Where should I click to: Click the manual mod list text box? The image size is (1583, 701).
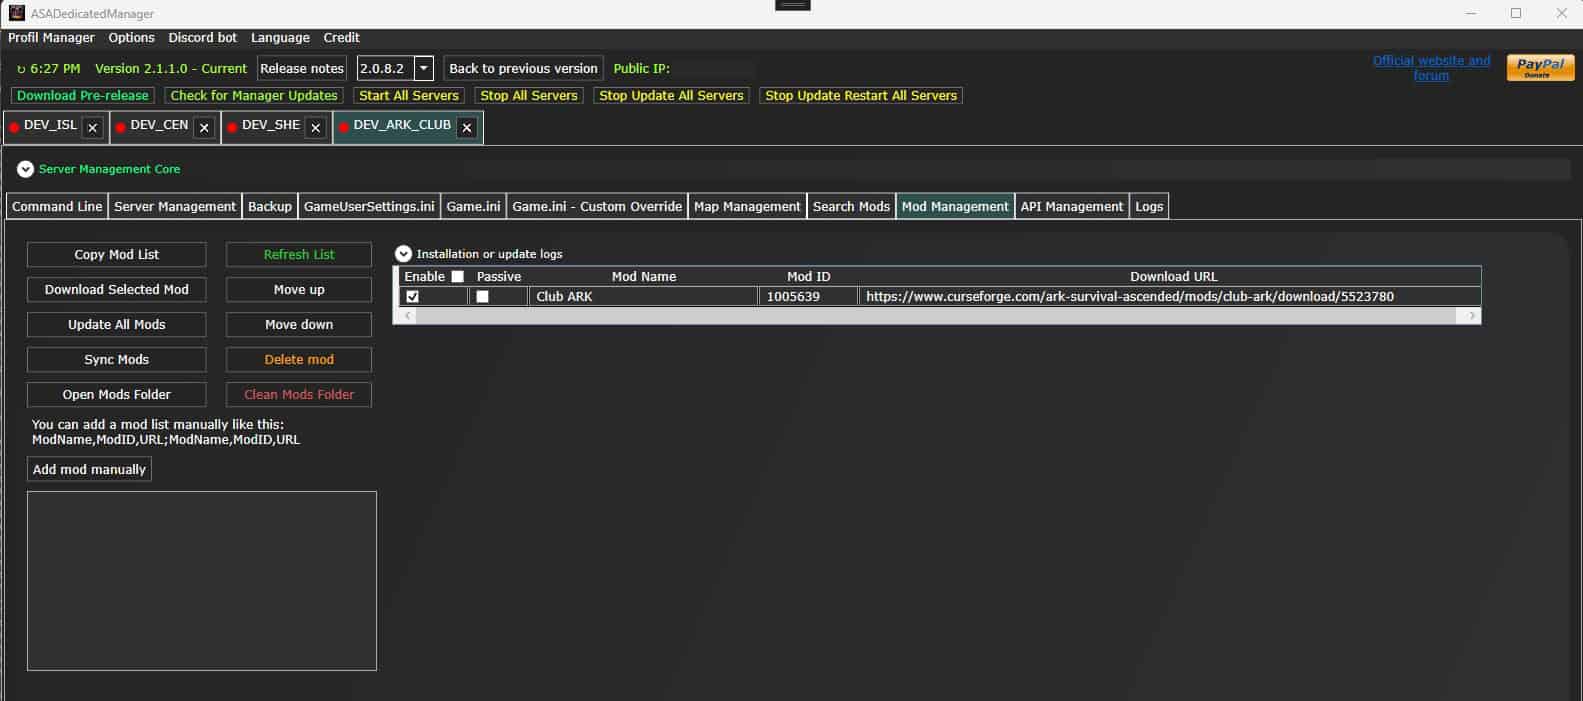click(202, 580)
